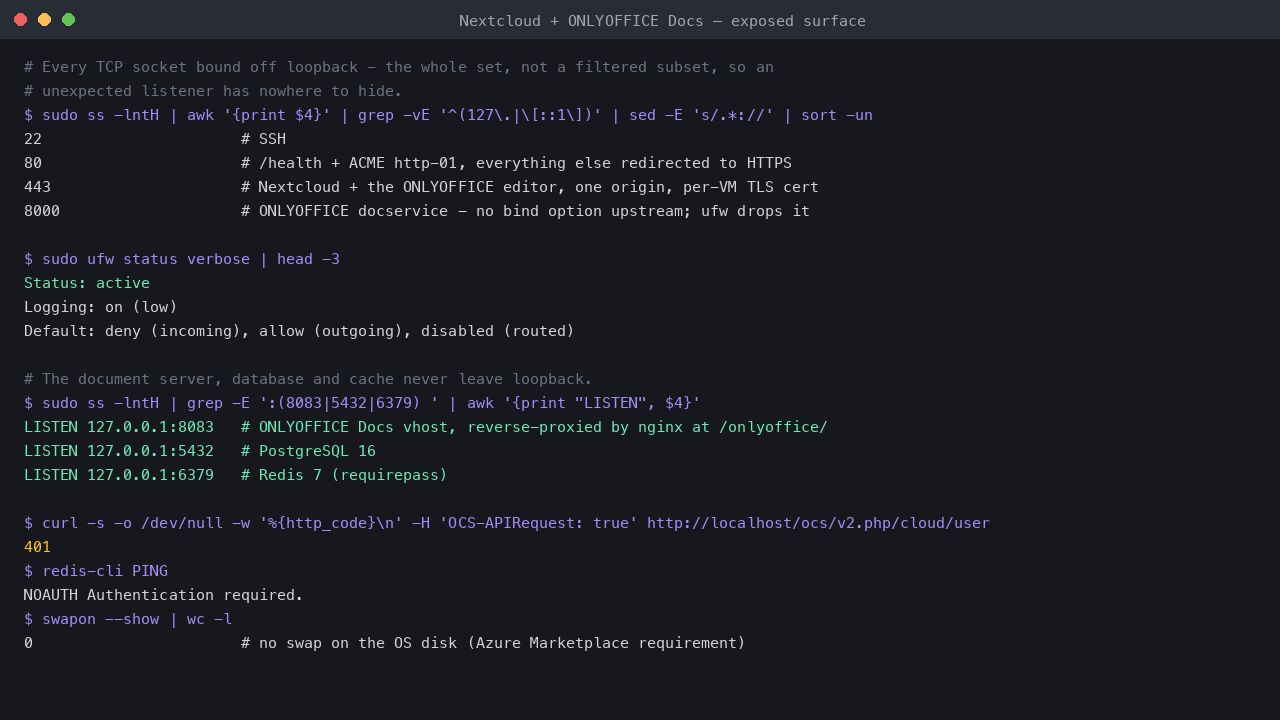Click the port 22 SSH output line

155,139
